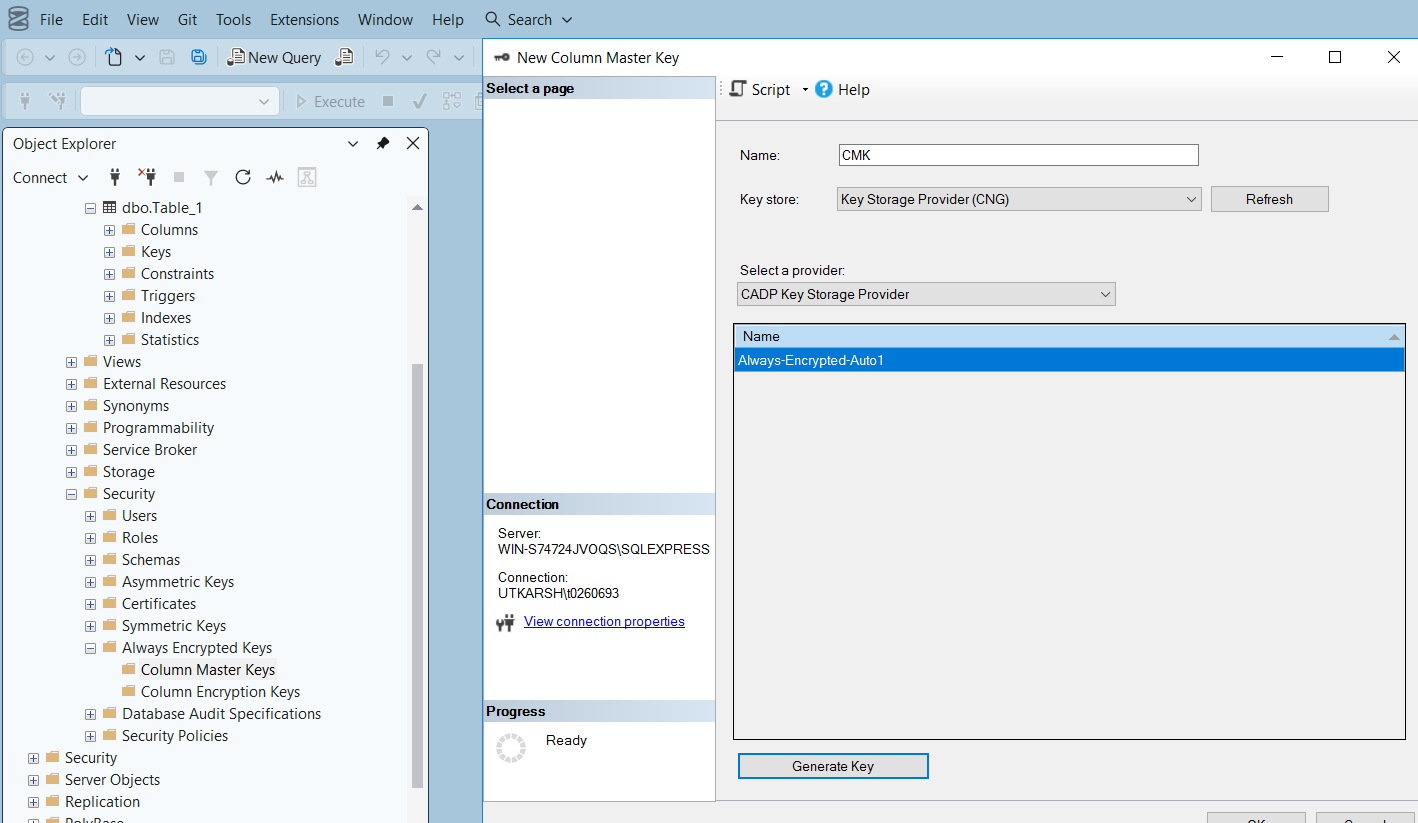1418x823 pixels.
Task: Collapse the Always Encrypted Keys node
Action: [91, 648]
